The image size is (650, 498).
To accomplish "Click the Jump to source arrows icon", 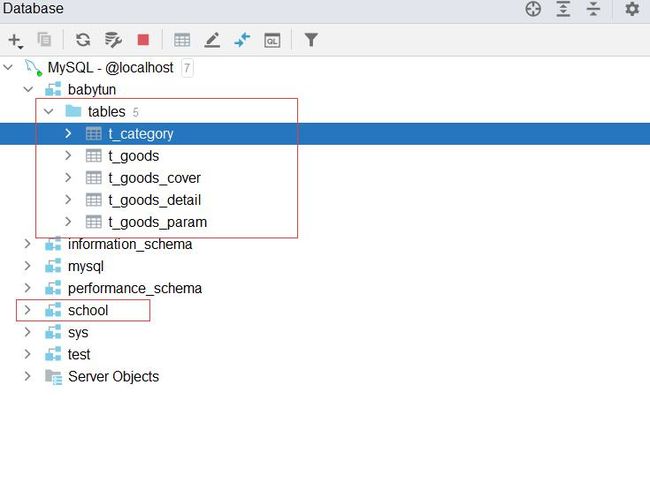I will pyautogui.click(x=242, y=40).
